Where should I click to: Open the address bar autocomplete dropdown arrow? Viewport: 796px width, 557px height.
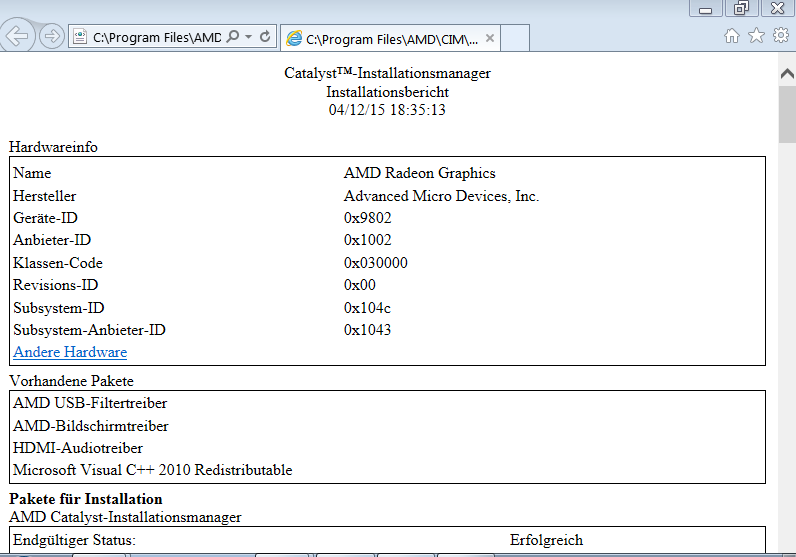pos(248,37)
